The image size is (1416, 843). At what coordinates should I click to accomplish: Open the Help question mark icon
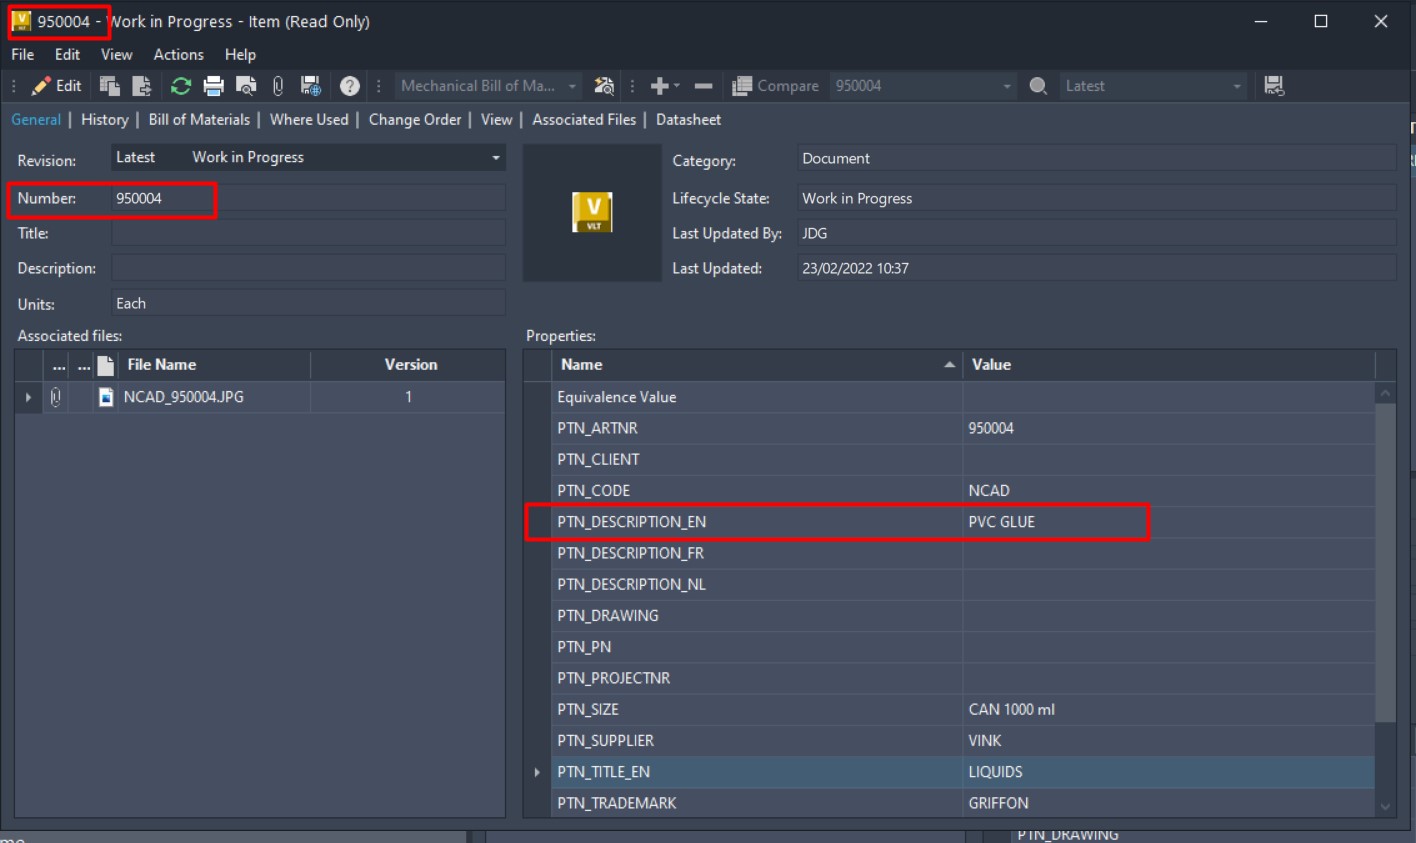point(350,85)
